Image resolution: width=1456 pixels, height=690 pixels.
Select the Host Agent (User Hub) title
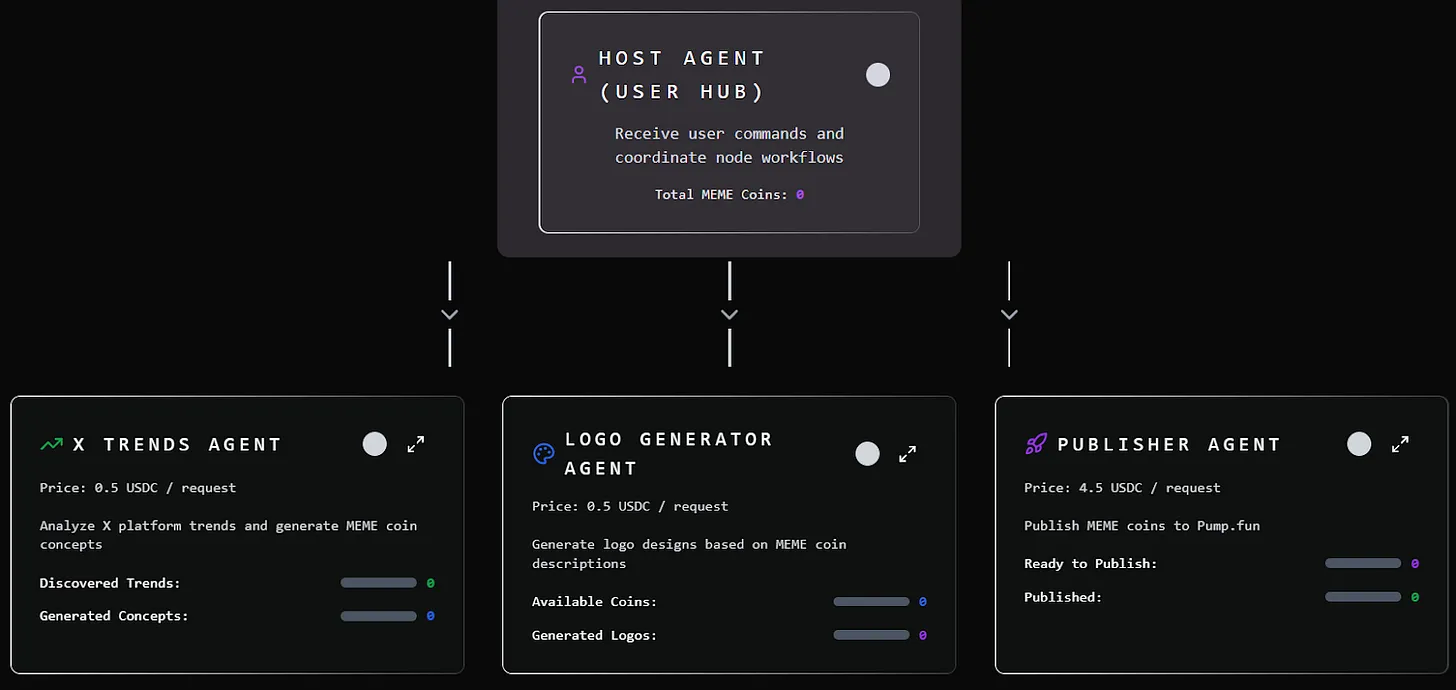pyautogui.click(x=682, y=75)
